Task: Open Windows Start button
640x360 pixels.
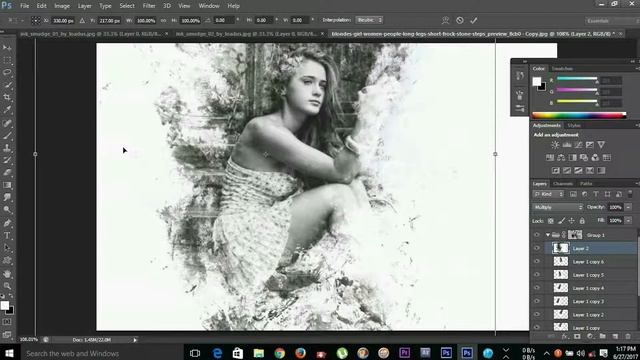Action: click(9, 353)
